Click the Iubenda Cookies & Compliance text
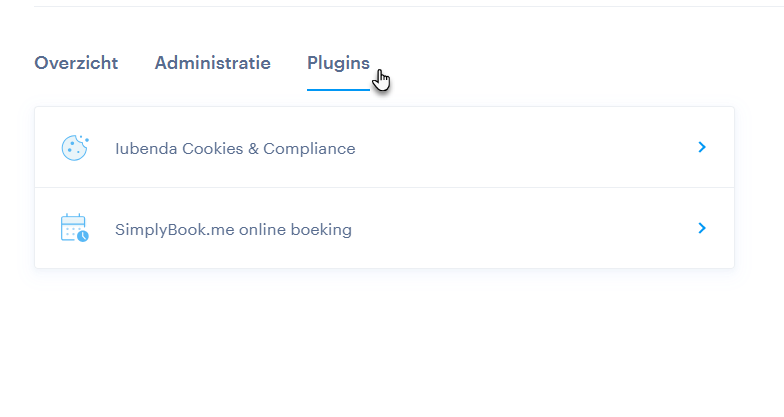 pos(235,148)
